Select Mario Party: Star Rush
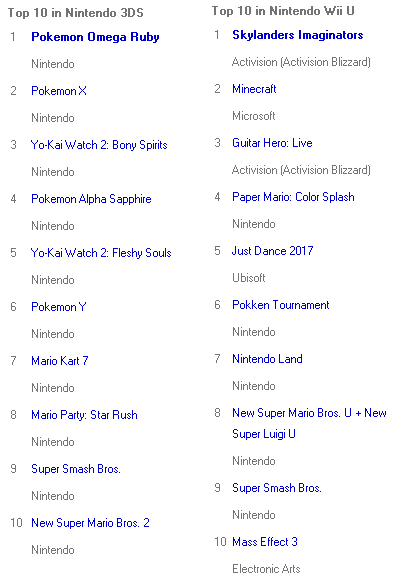419x588 pixels. [x=84, y=415]
